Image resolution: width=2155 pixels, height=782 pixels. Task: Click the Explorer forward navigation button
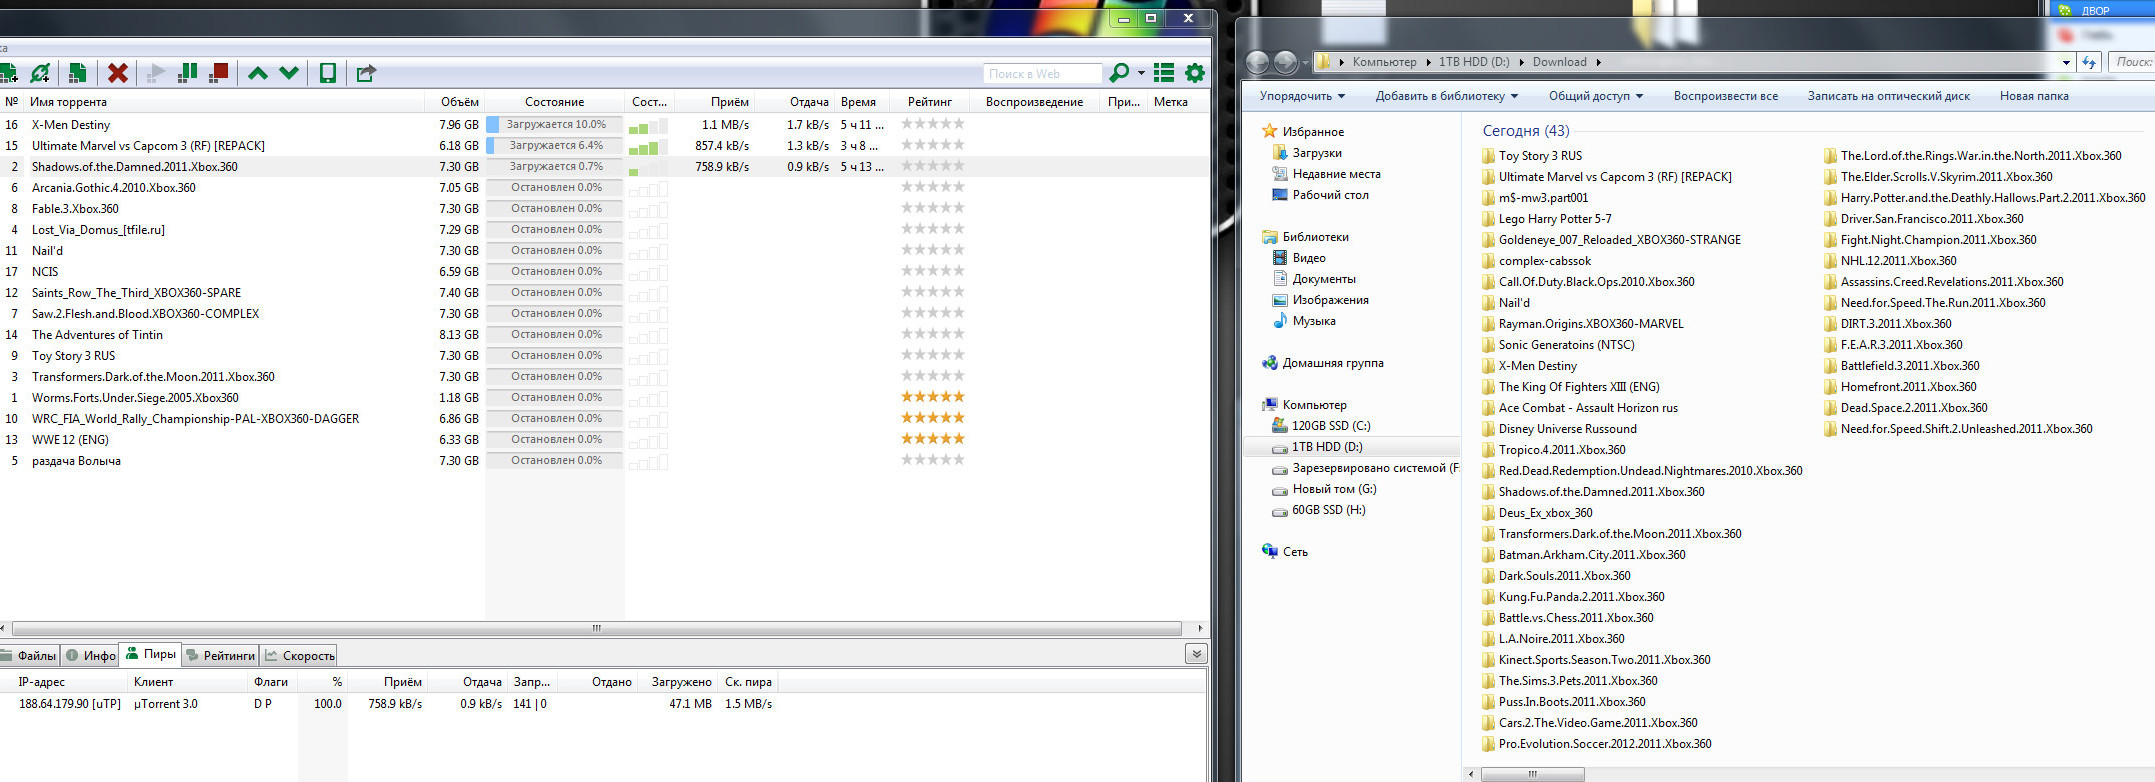tap(1285, 62)
